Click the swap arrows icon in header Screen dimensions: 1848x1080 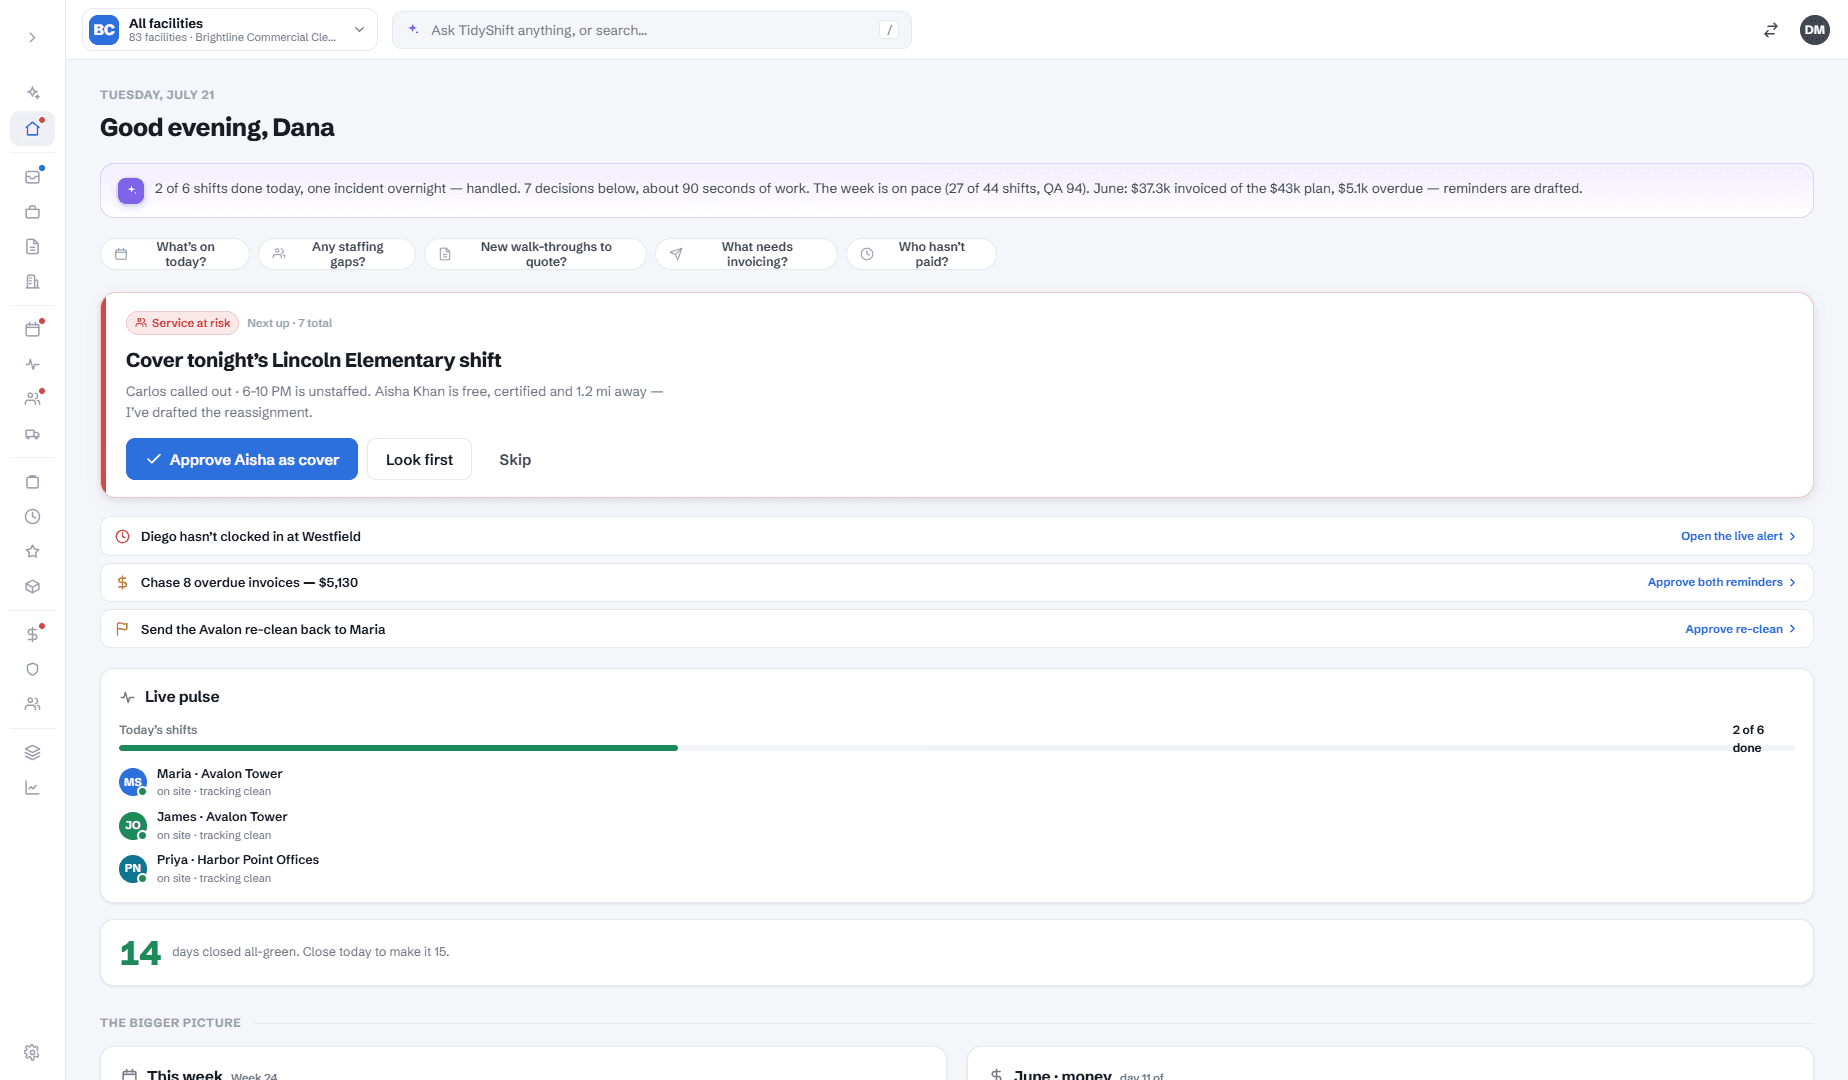(x=1770, y=30)
